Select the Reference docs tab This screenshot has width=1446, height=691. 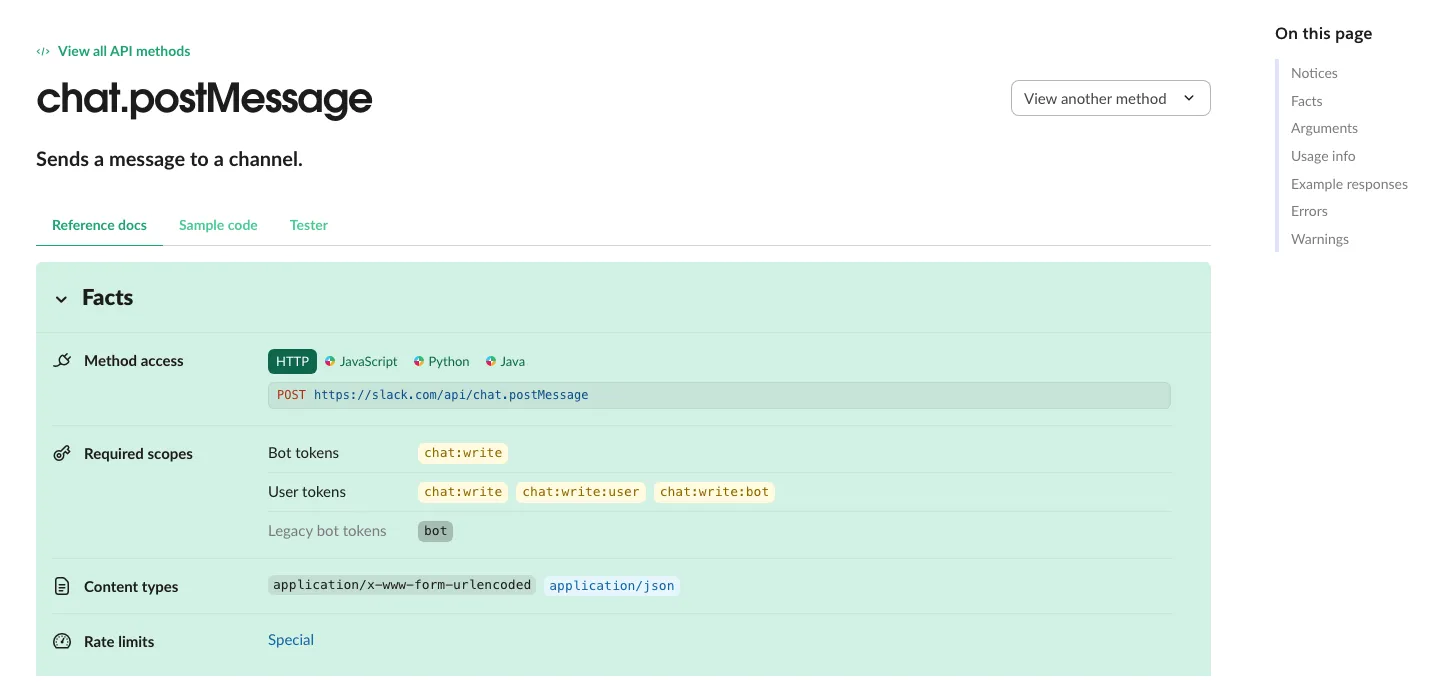tap(99, 225)
